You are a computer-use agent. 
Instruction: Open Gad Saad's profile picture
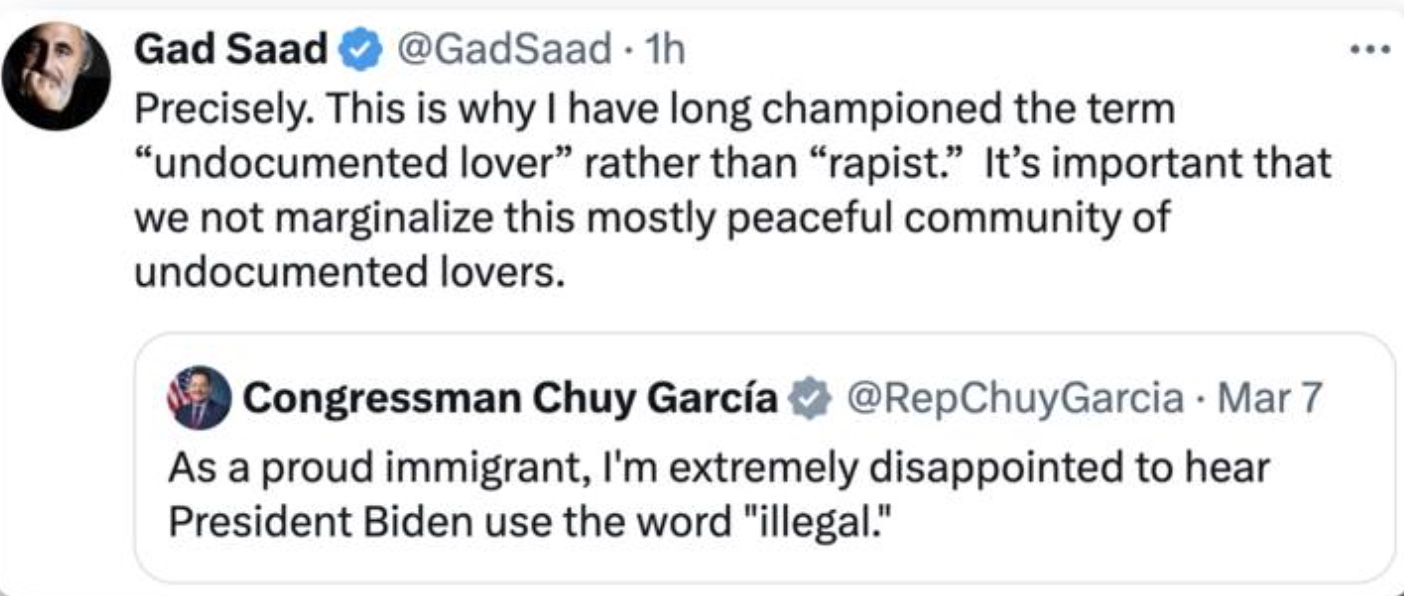click(x=55, y=76)
